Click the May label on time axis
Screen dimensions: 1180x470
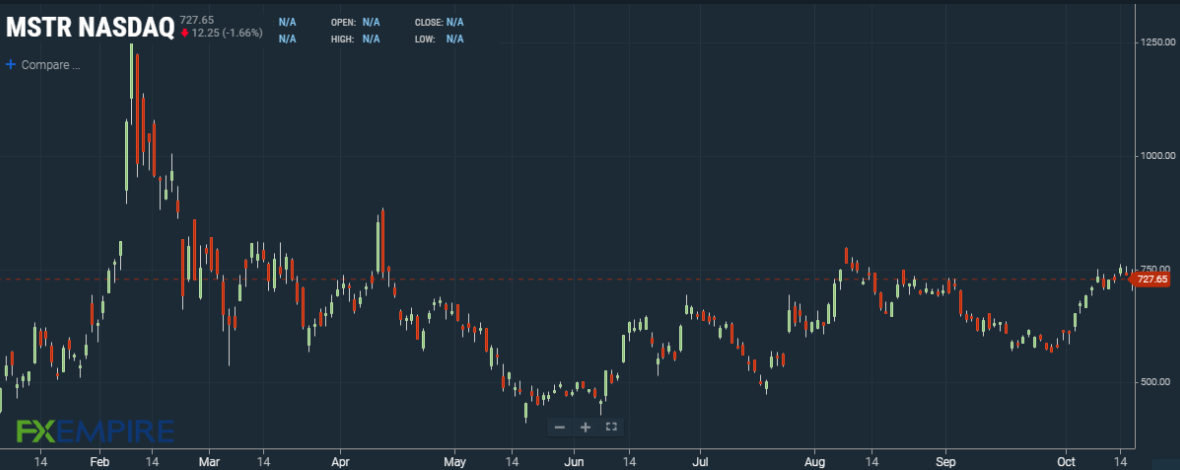click(455, 460)
